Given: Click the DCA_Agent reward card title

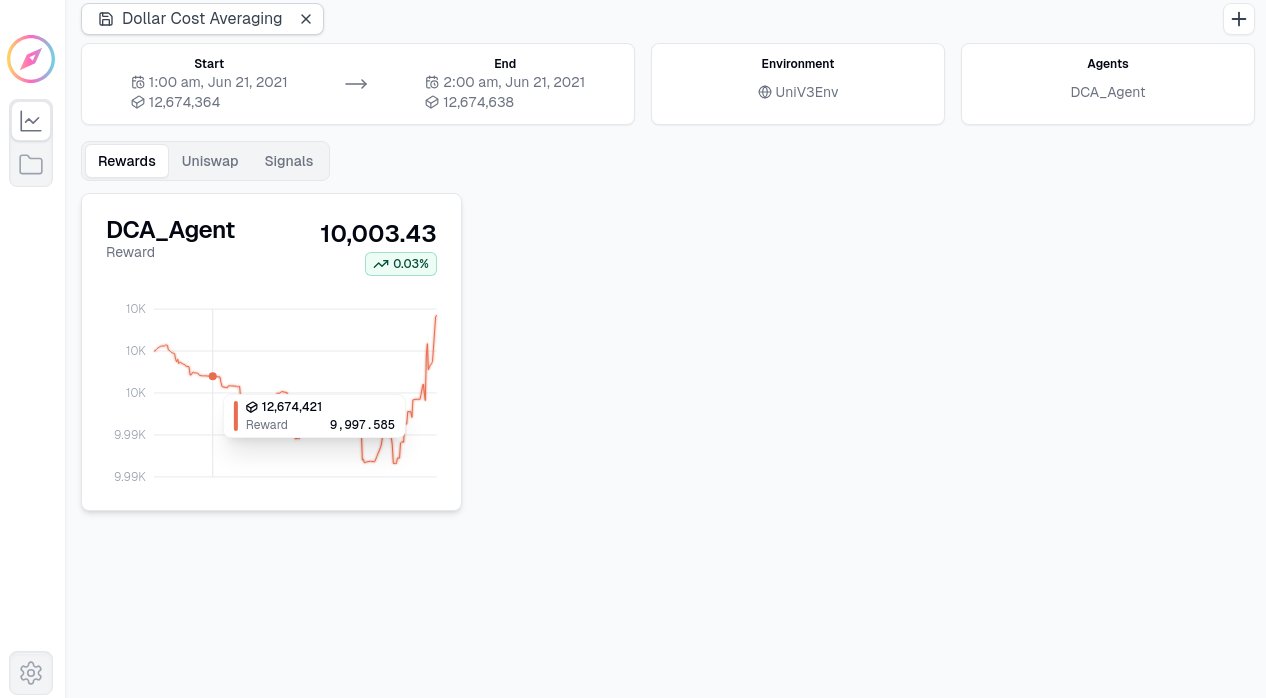Looking at the screenshot, I should 170,230.
